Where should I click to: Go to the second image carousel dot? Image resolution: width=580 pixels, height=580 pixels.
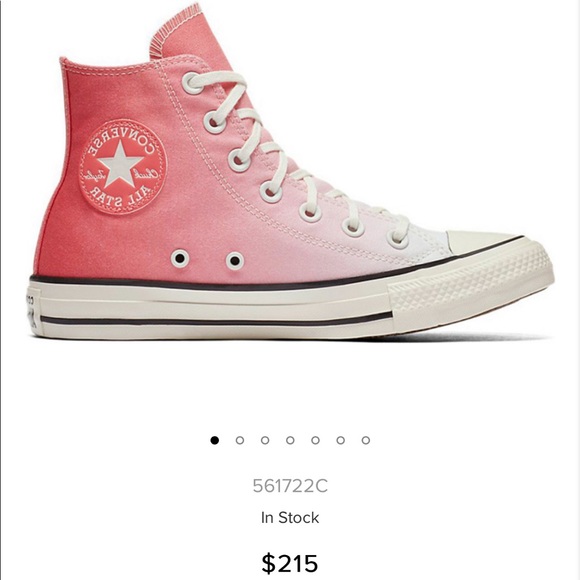[240, 440]
